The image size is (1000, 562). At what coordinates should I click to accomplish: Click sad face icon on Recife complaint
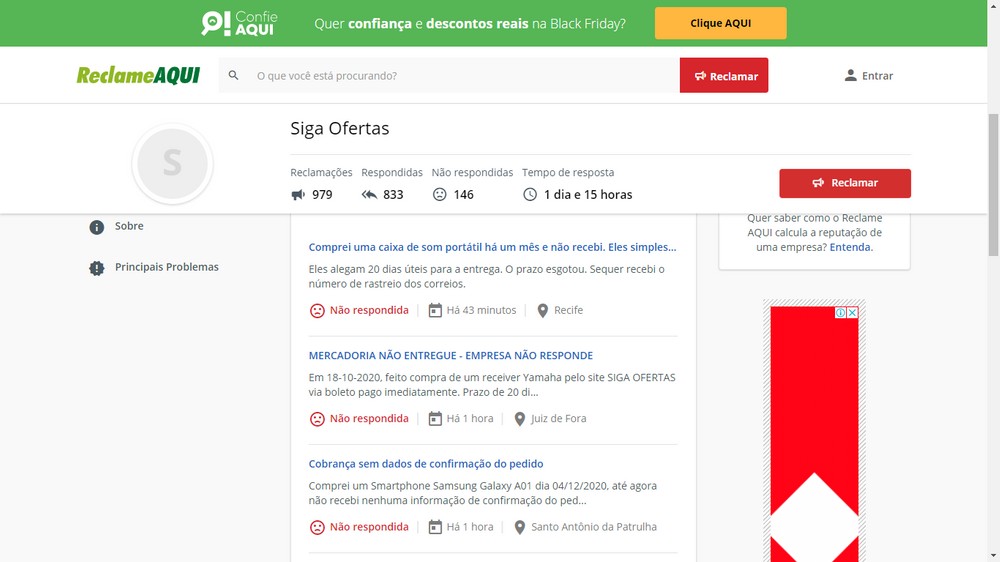coord(317,311)
